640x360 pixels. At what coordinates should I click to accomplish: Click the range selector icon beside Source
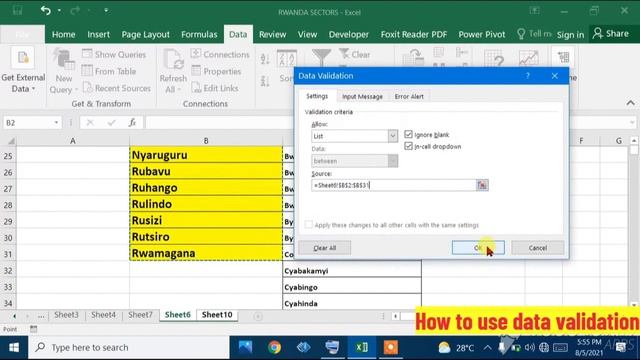pos(482,185)
